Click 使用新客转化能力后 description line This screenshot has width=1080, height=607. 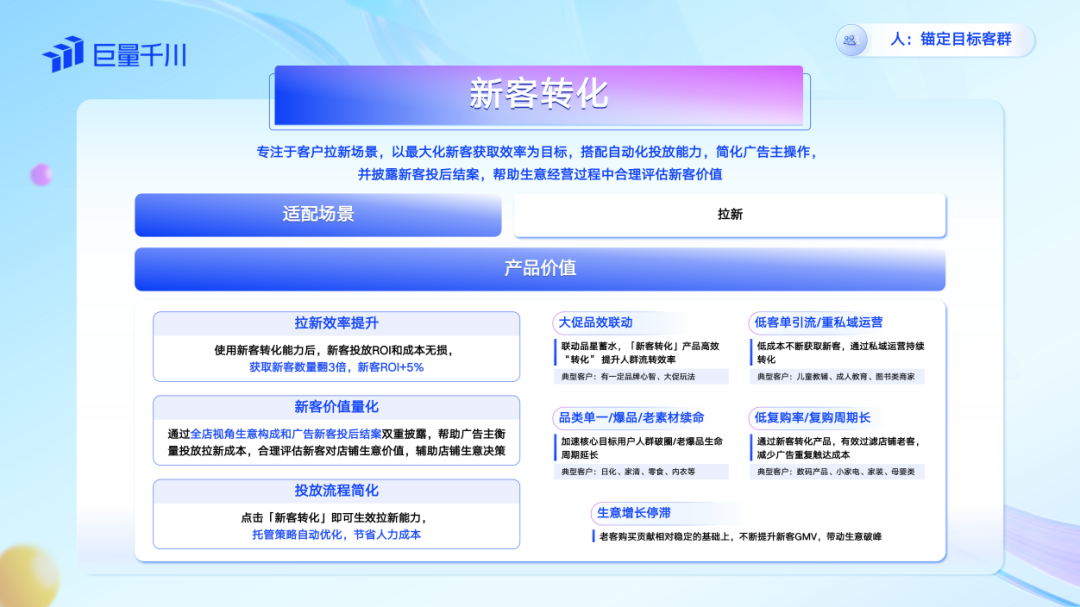pyautogui.click(x=336, y=350)
